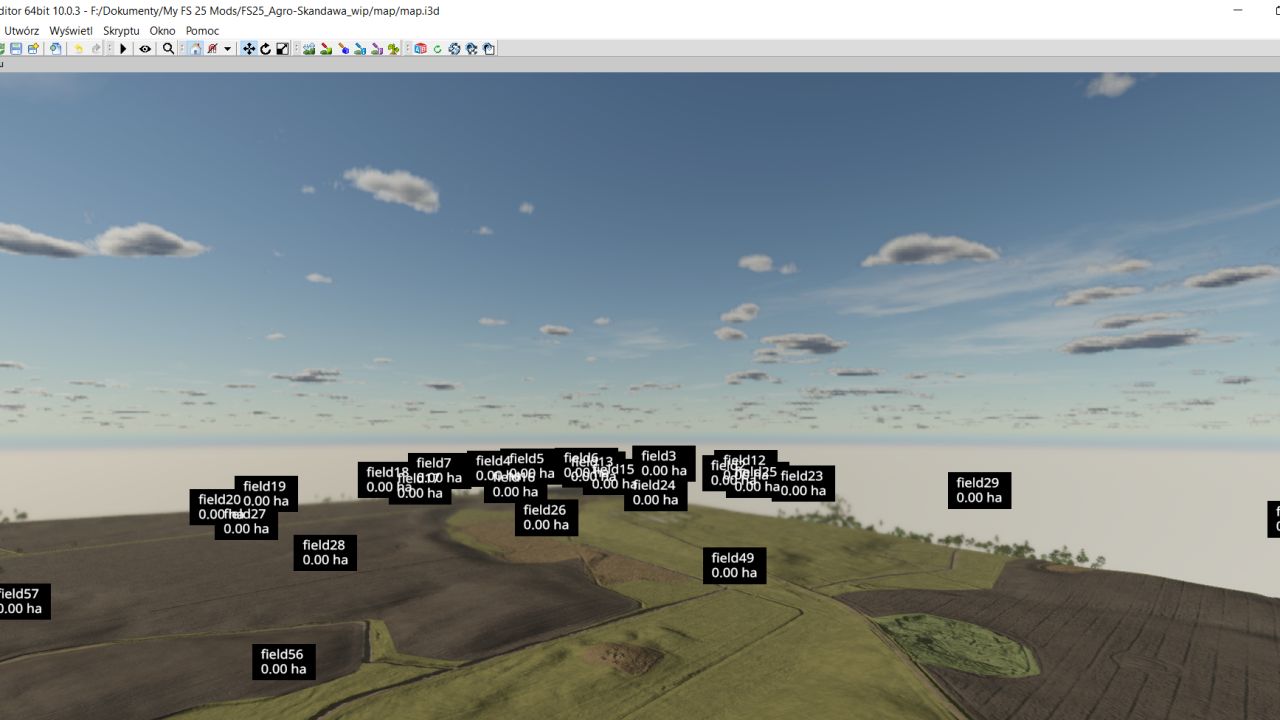Click the Redo arrow icon
This screenshot has width=1280, height=720.
click(96, 48)
